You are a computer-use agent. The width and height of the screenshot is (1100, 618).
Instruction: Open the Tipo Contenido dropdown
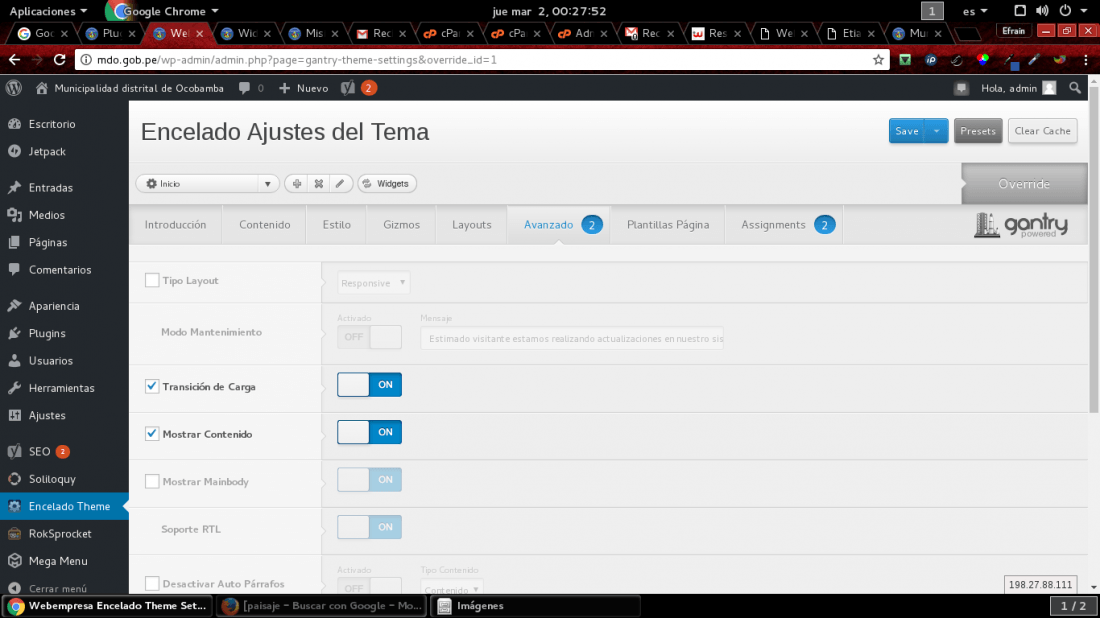[450, 588]
